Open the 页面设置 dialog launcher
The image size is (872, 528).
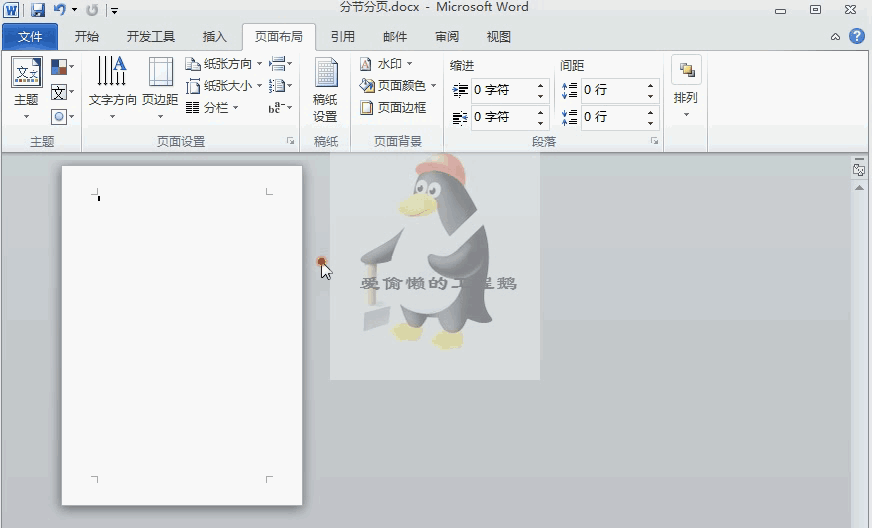point(291,142)
